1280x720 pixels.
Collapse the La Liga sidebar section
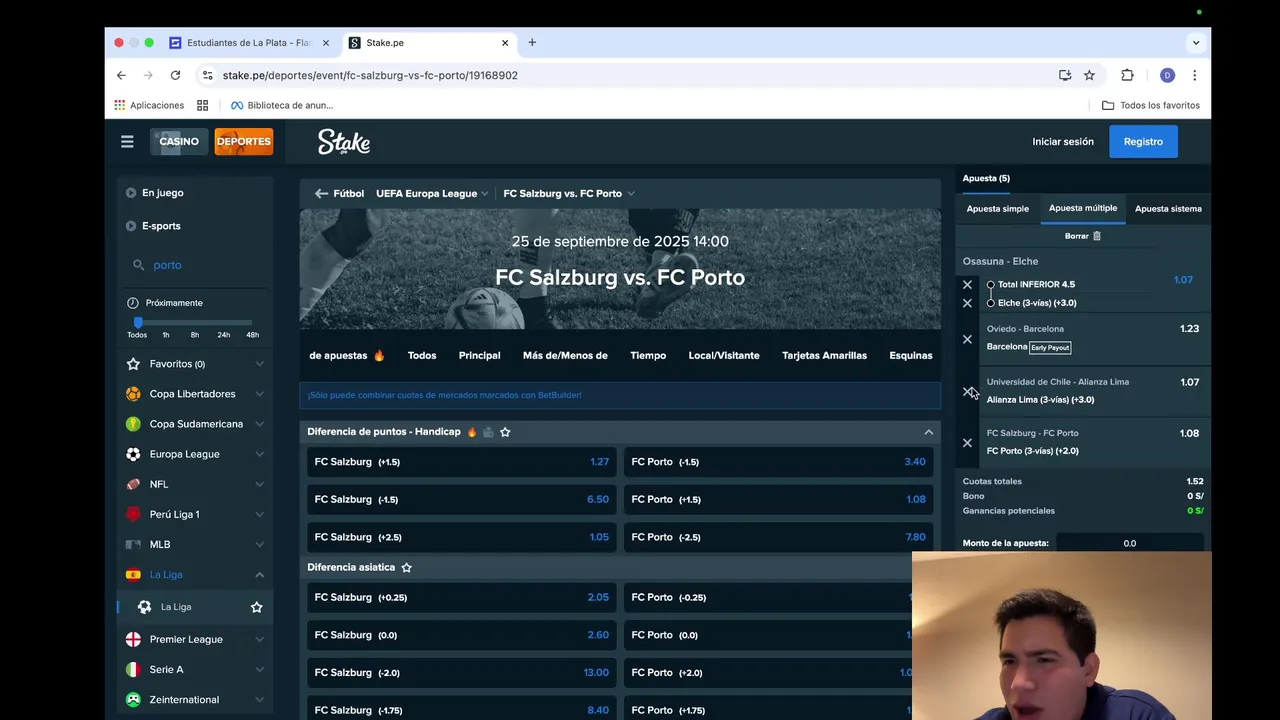tap(259, 575)
